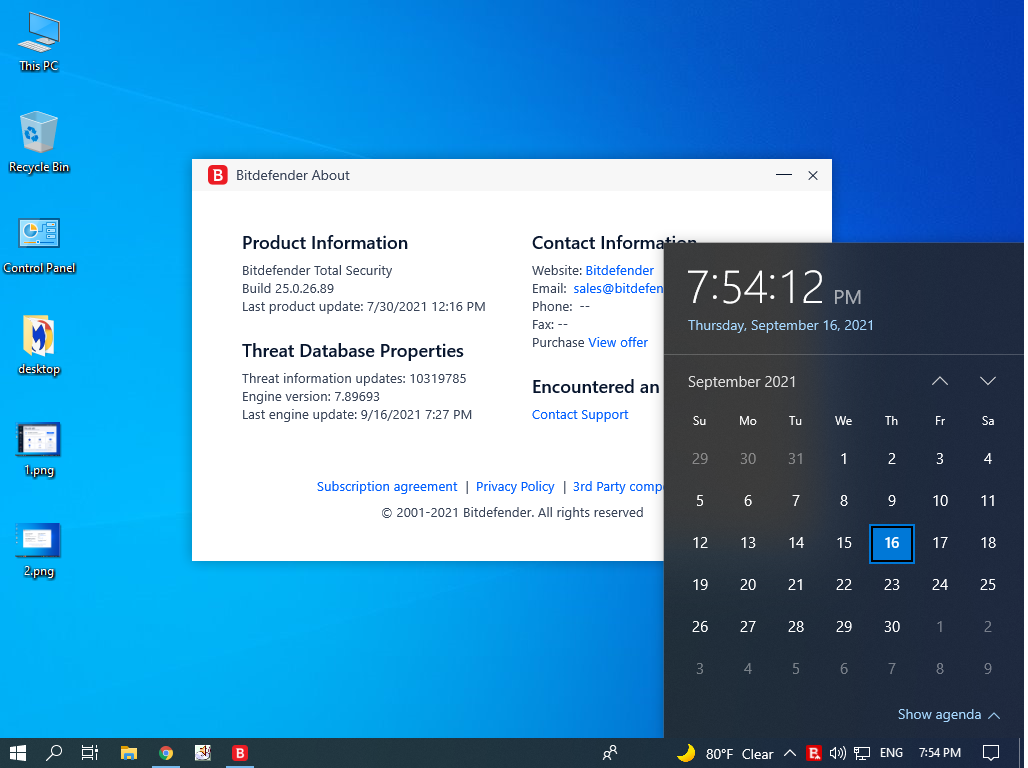Open network settings tray icon
The height and width of the screenshot is (768, 1028).
862,753
